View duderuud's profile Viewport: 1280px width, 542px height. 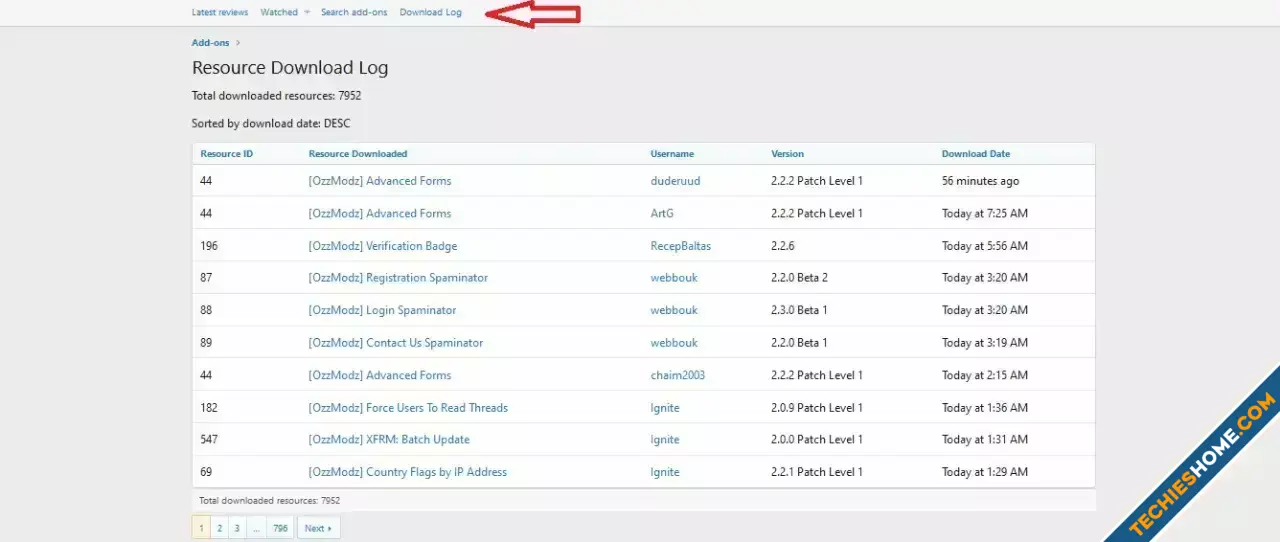pos(674,181)
